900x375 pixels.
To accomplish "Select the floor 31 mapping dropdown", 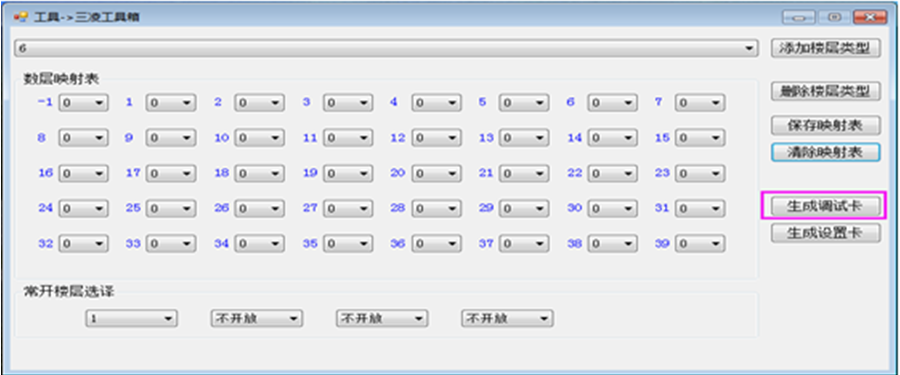I will [700, 209].
